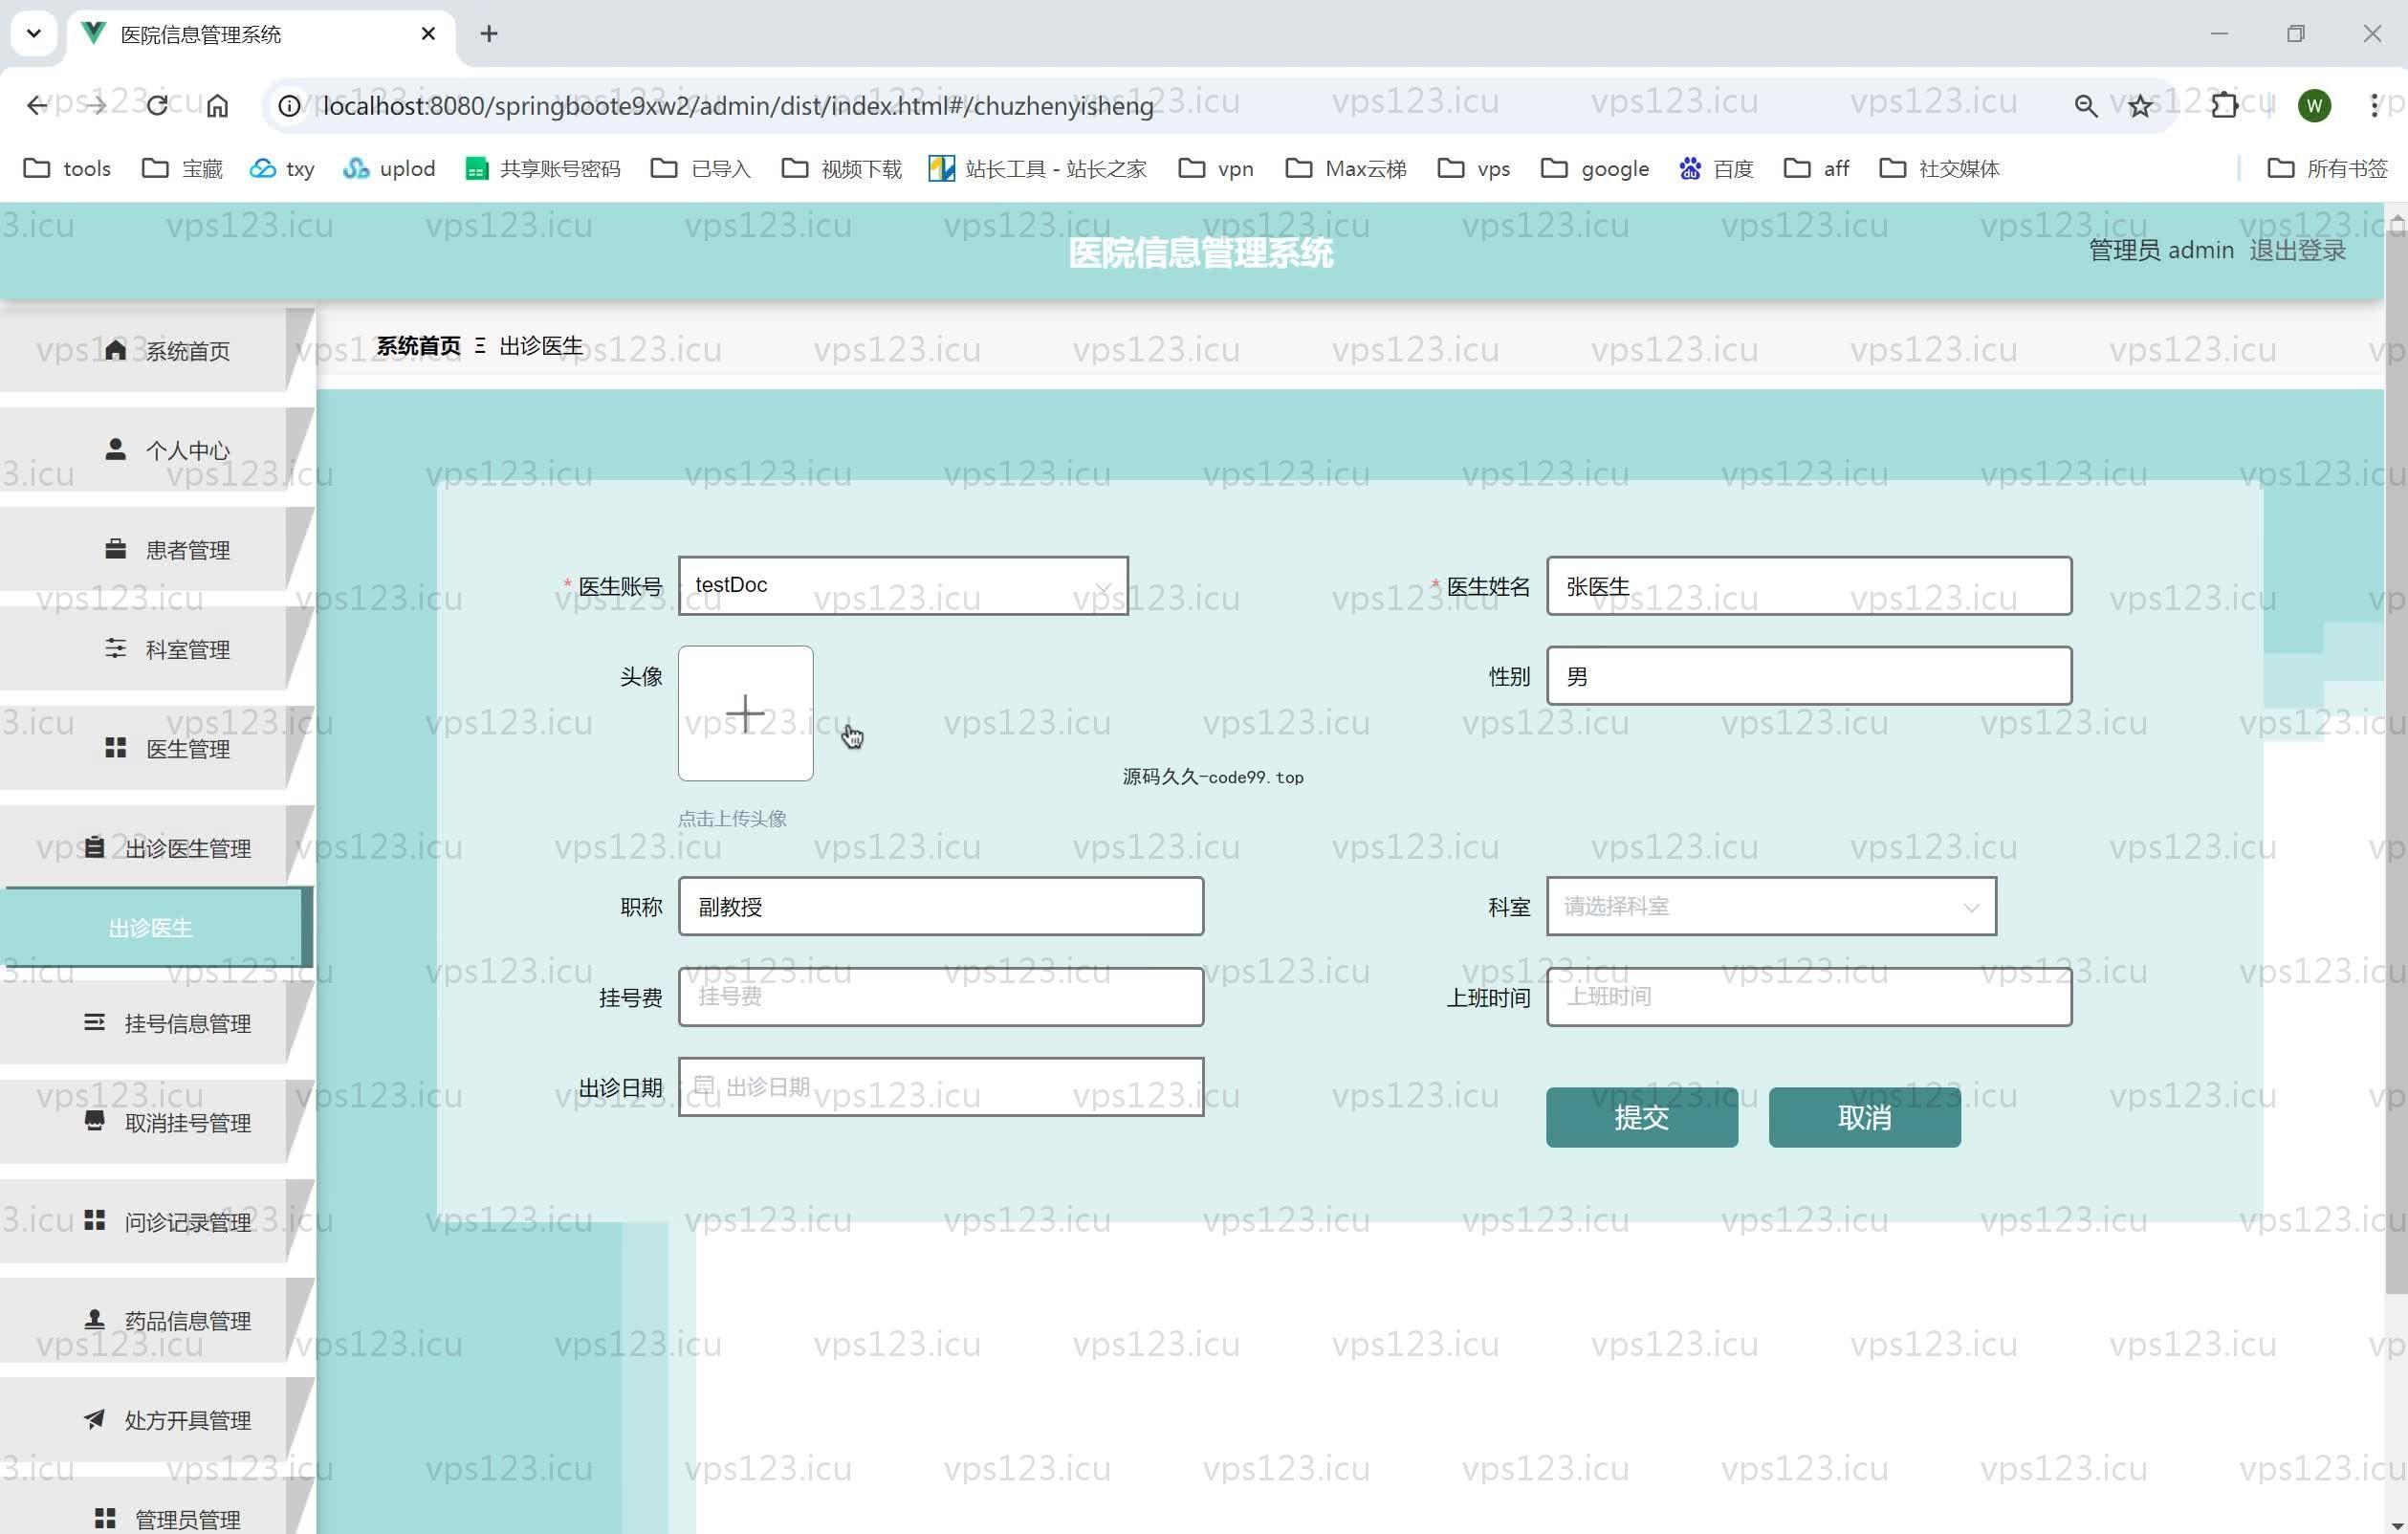This screenshot has height=1534, width=2408.
Task: Open the tab search dropdown arrow
Action: 34,34
